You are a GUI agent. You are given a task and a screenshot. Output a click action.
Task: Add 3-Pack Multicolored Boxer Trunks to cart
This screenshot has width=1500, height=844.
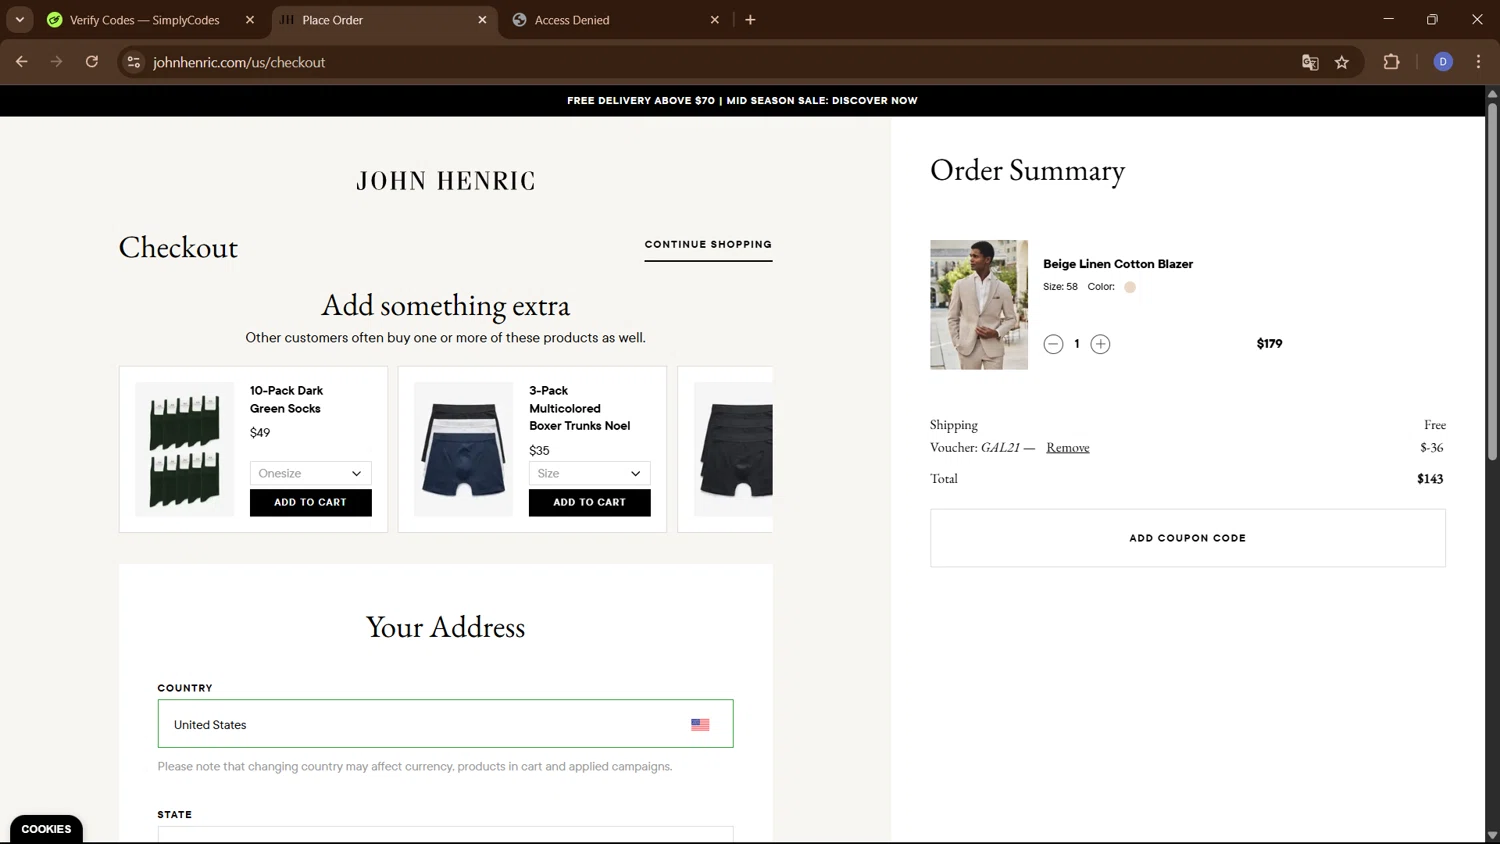(x=589, y=503)
